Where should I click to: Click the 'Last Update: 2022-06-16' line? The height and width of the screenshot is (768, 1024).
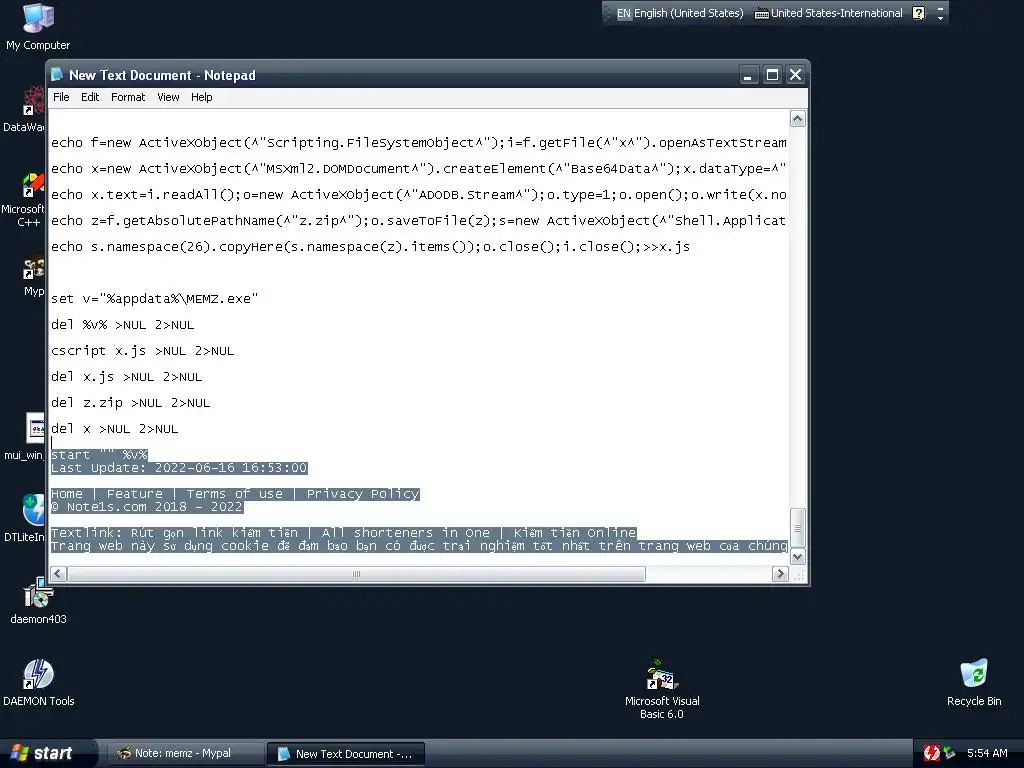[x=179, y=468]
